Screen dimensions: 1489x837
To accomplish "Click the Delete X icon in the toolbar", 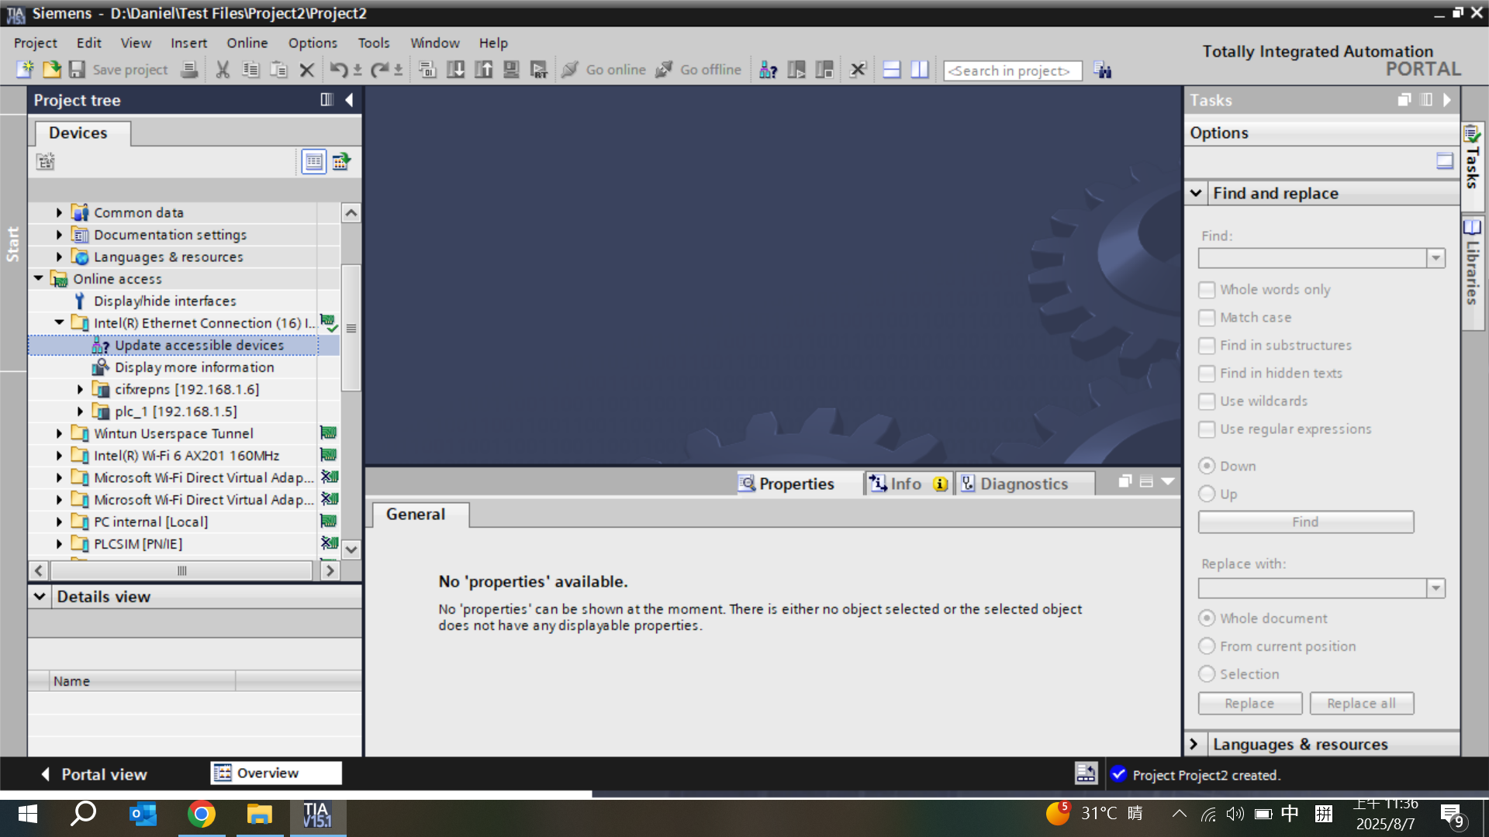I will tap(307, 70).
